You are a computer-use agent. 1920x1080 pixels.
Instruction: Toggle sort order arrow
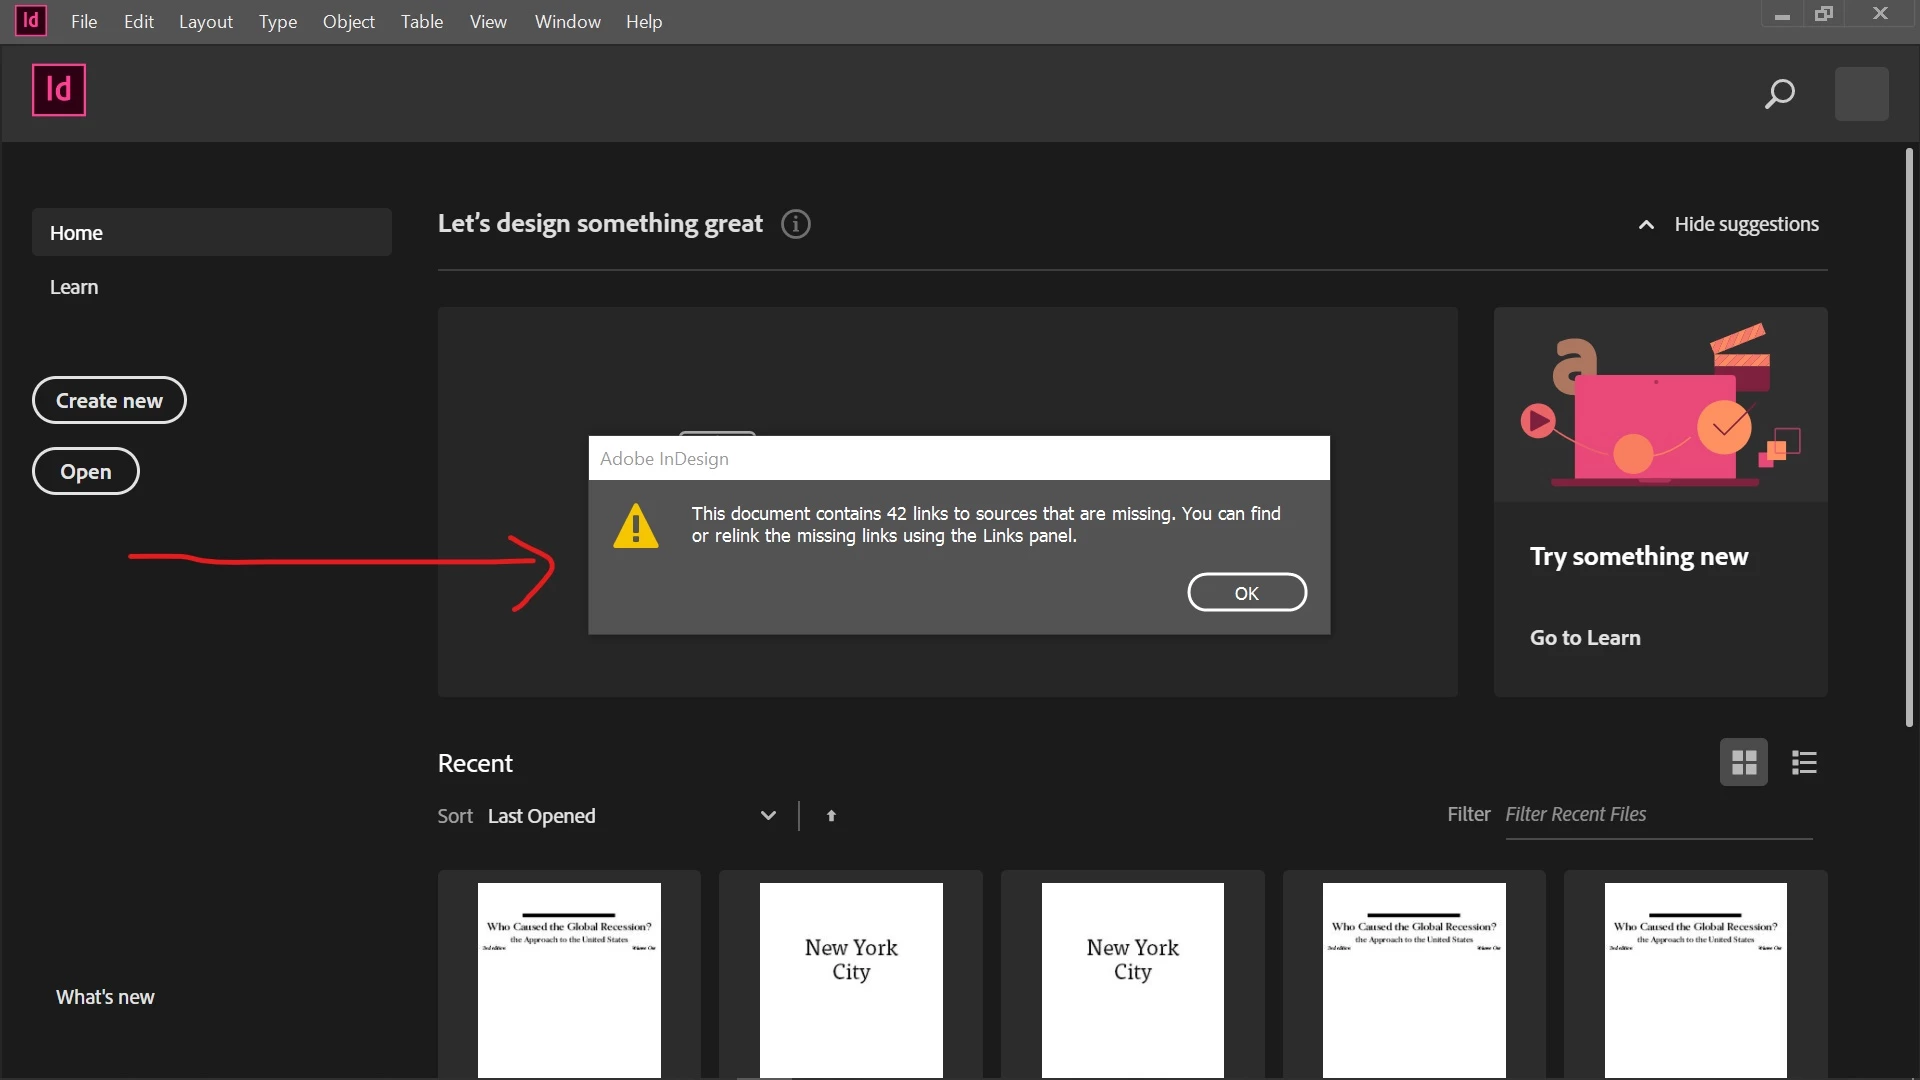tap(831, 816)
